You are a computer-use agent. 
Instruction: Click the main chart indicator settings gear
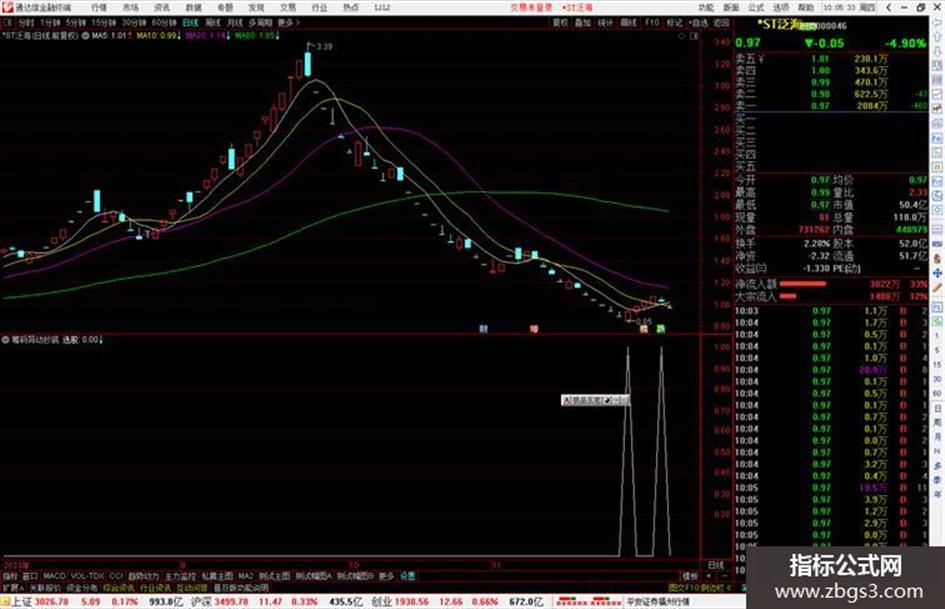pyautogui.click(x=86, y=36)
